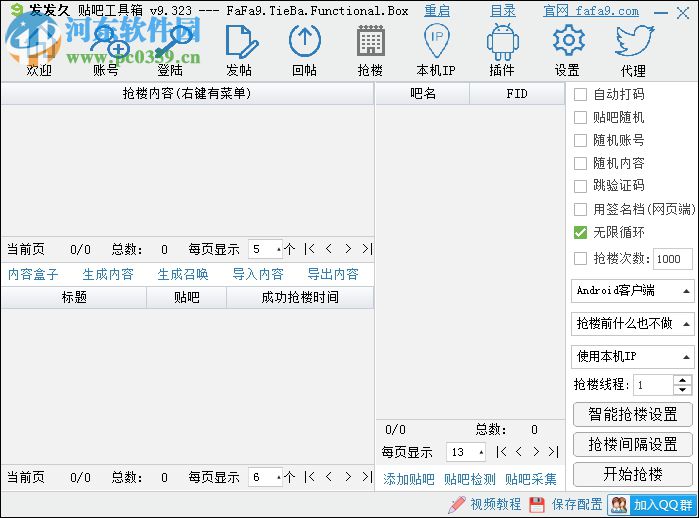Go to last page in 抢楼内容 pager
This screenshot has height=518, width=699.
367,249
